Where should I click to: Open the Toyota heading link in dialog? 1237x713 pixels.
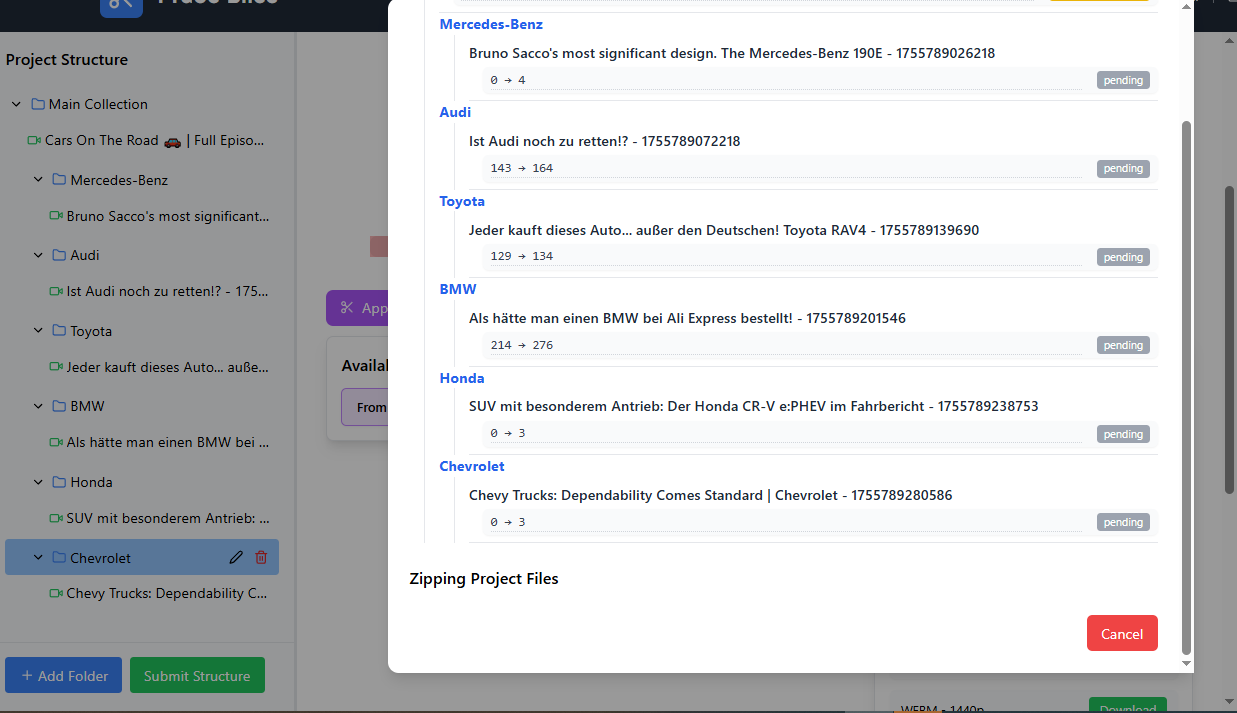(462, 201)
